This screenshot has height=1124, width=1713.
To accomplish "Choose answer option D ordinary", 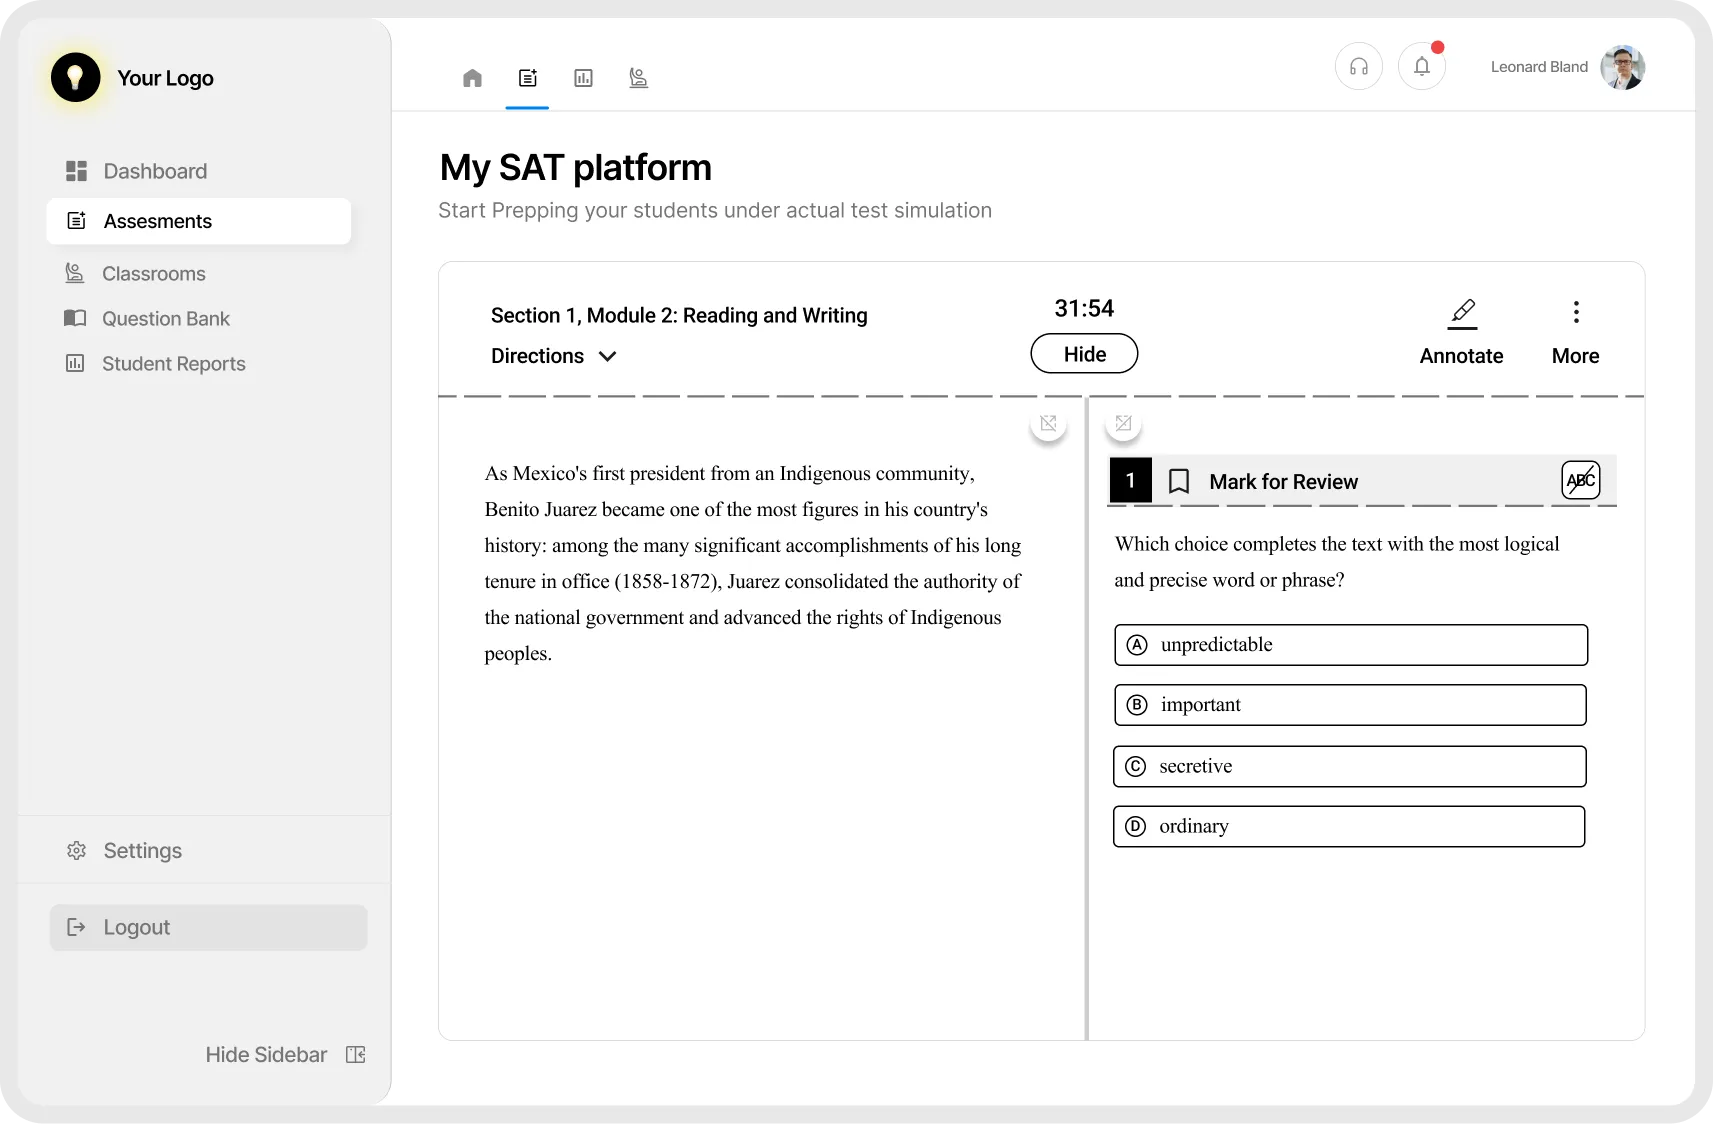I will pyautogui.click(x=1349, y=827).
